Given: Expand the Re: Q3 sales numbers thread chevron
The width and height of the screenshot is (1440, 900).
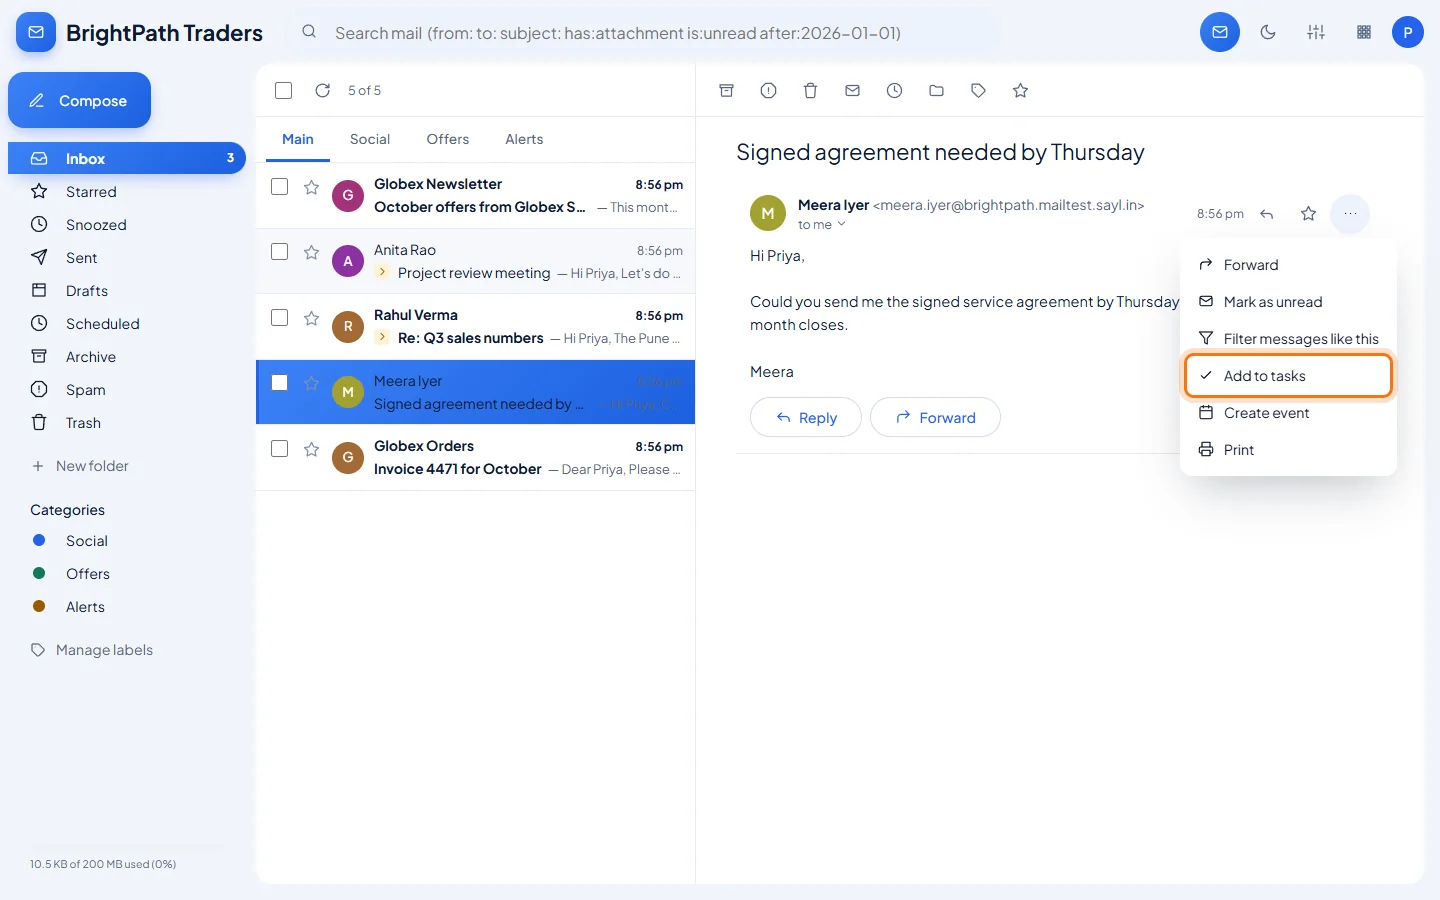Looking at the screenshot, I should 382,338.
